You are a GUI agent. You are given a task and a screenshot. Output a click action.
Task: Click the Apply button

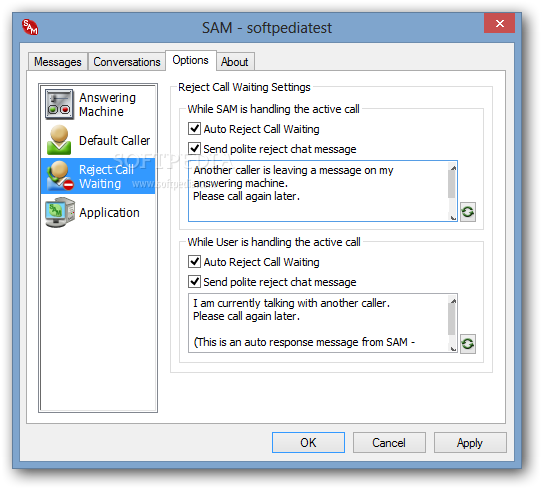(470, 442)
